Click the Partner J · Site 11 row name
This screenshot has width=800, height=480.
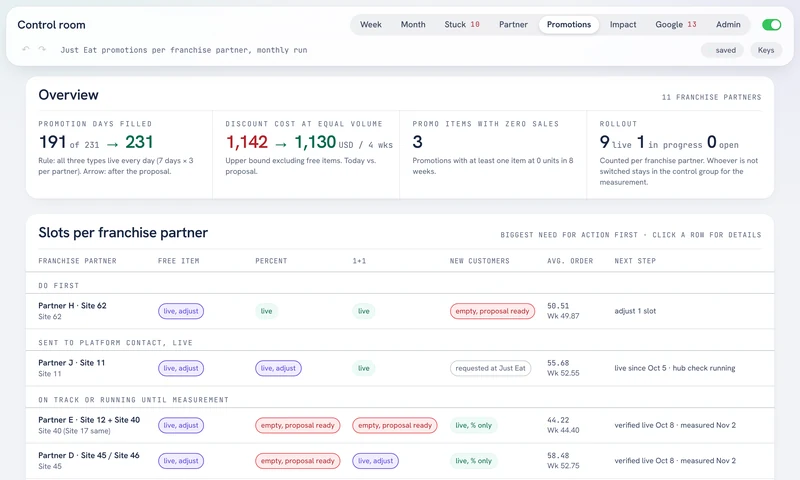click(x=71, y=363)
